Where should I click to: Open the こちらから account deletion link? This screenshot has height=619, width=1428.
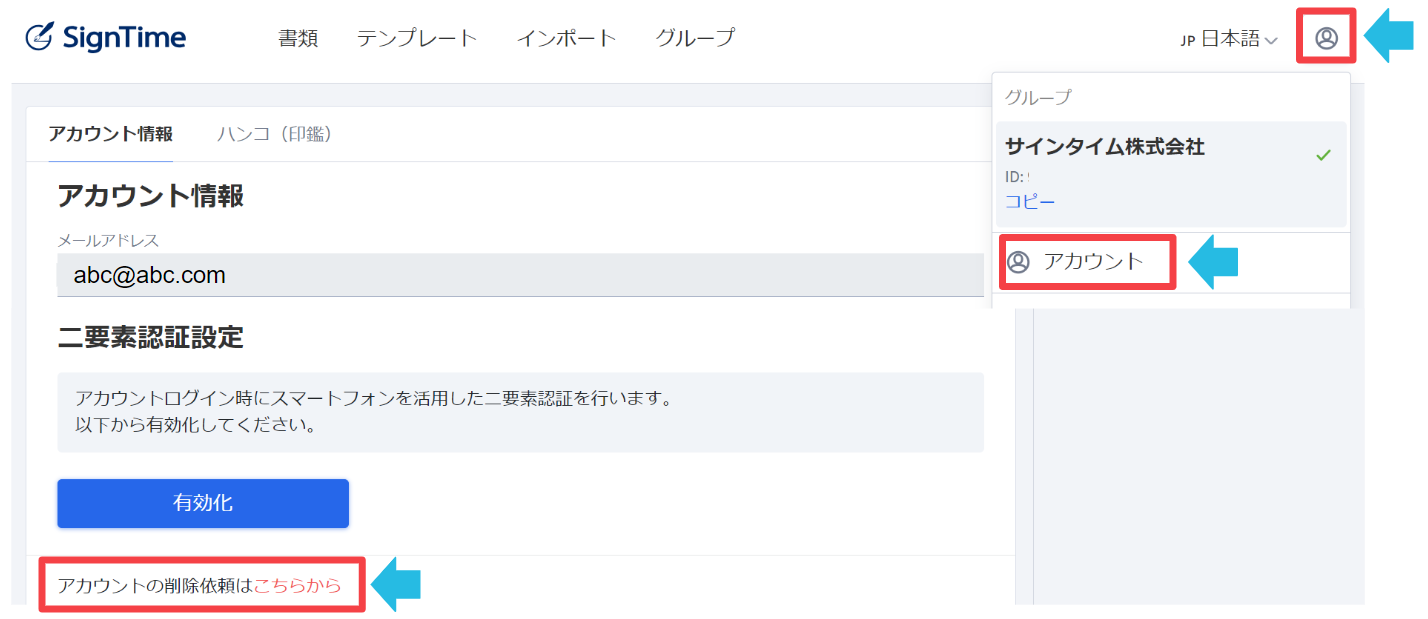tap(297, 586)
